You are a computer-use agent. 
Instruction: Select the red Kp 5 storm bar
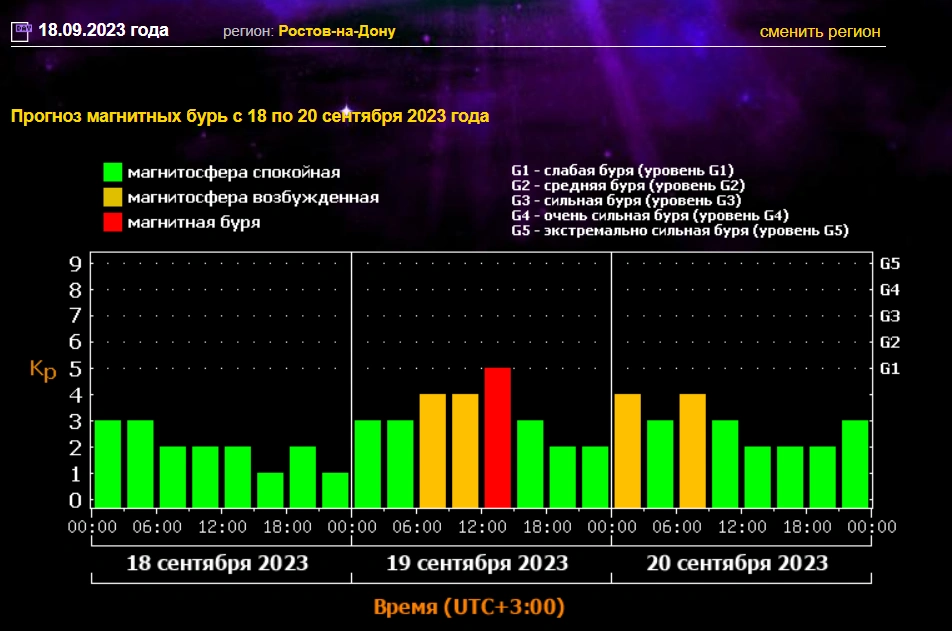[x=497, y=437]
